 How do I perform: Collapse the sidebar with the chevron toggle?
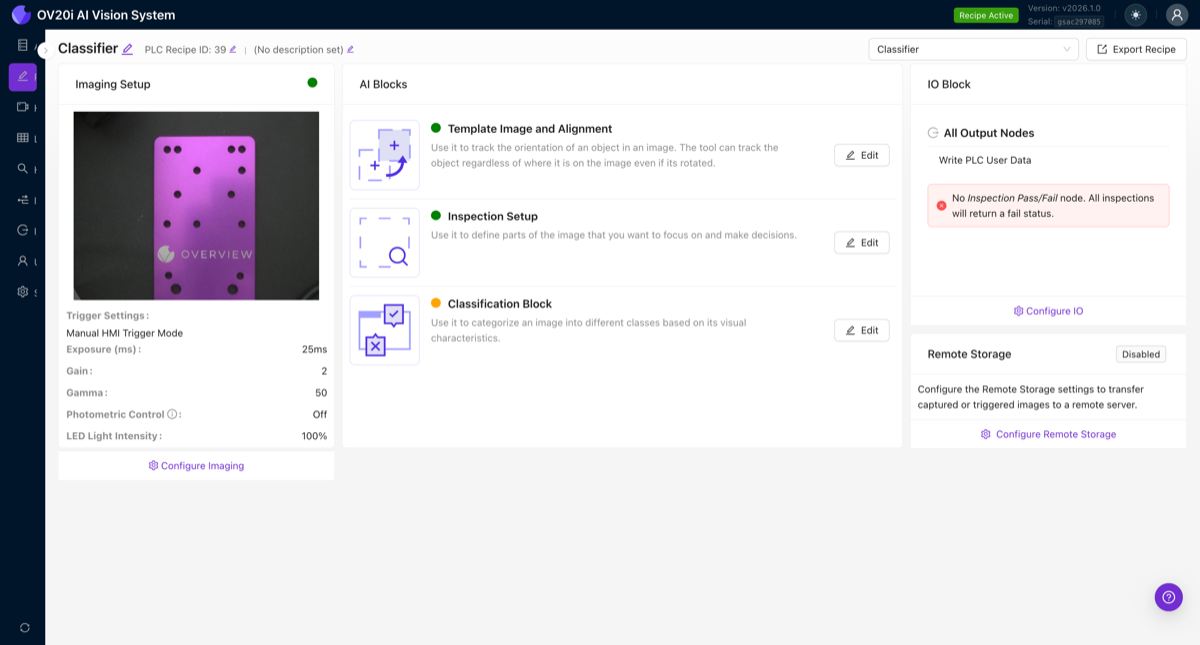tap(46, 50)
